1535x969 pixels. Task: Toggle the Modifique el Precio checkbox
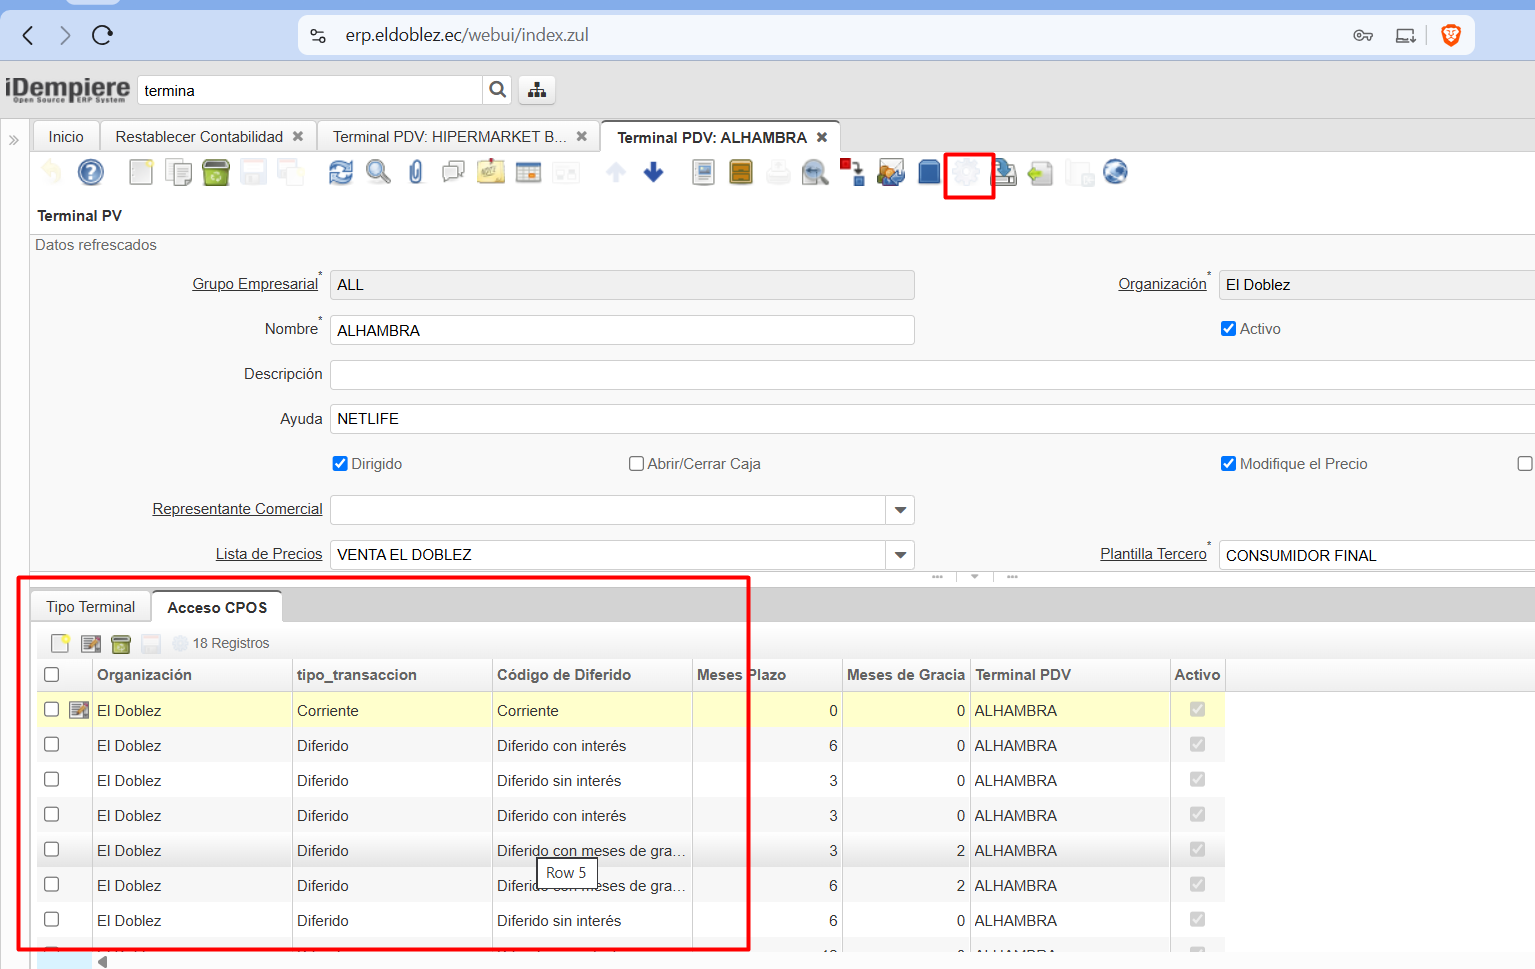click(1228, 464)
